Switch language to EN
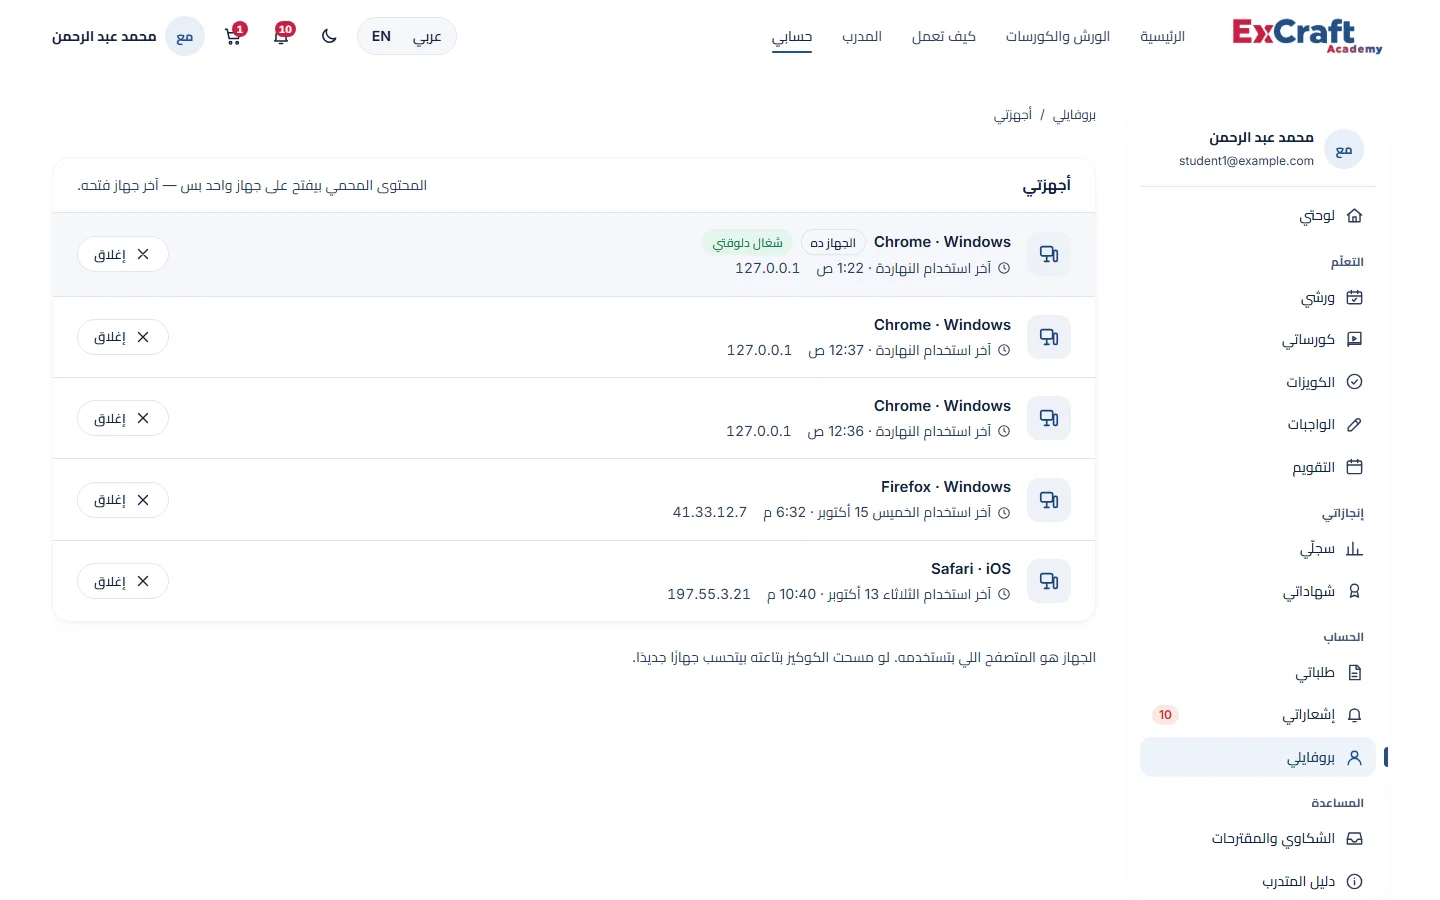1440x900 pixels. tap(381, 37)
